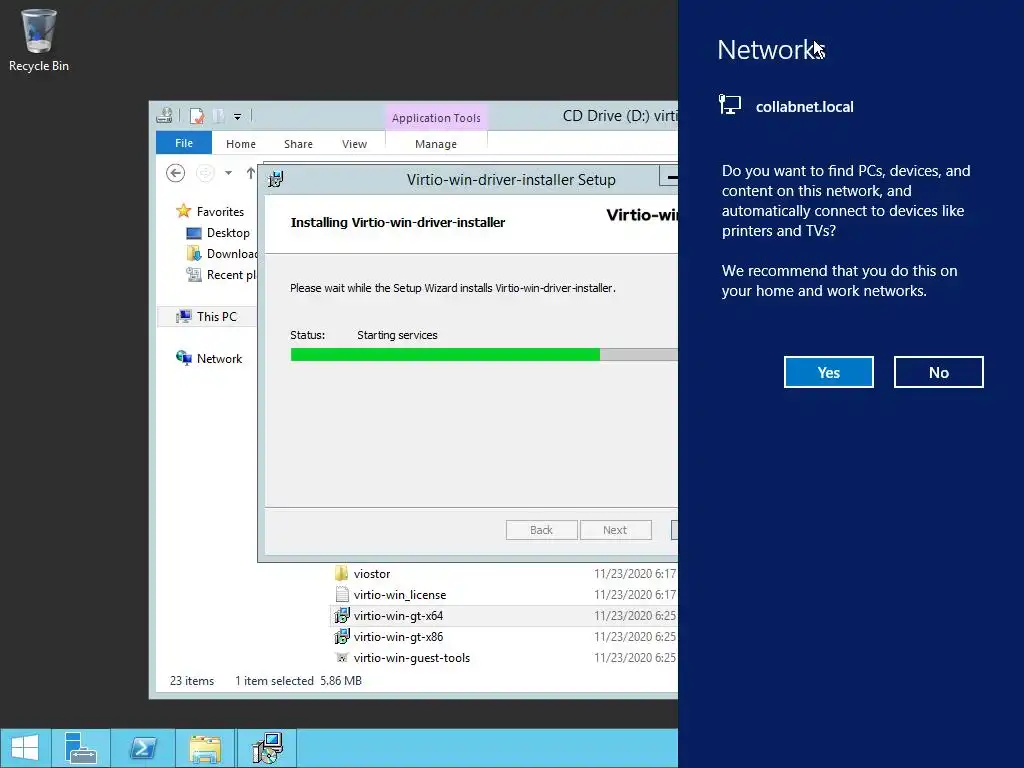Screen dimensions: 1024x768
Task: Switch to the Share ribbon tab
Action: [298, 144]
